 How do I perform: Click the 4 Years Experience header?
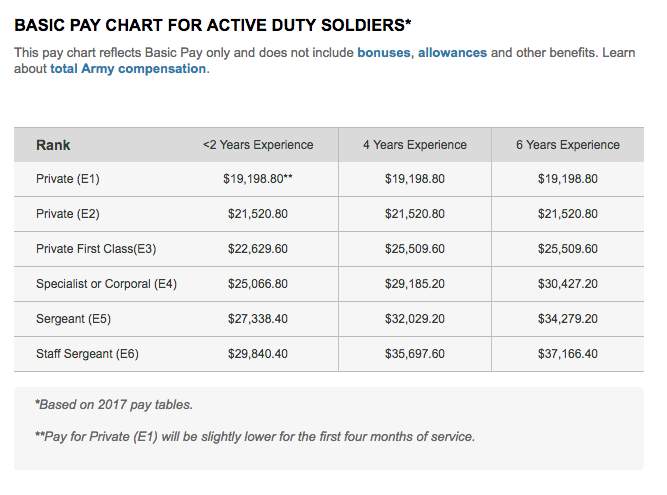tap(415, 145)
